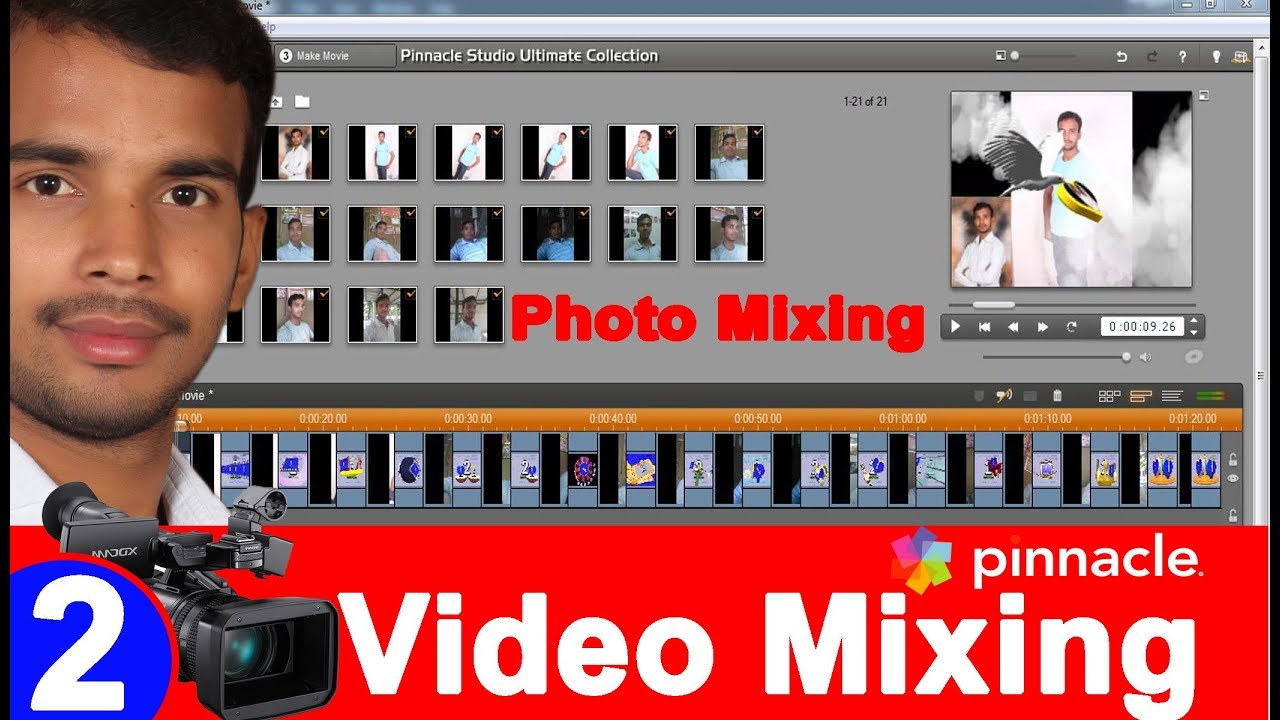Toggle the video track lock icon
Image resolution: width=1280 pixels, height=720 pixels.
click(1233, 460)
